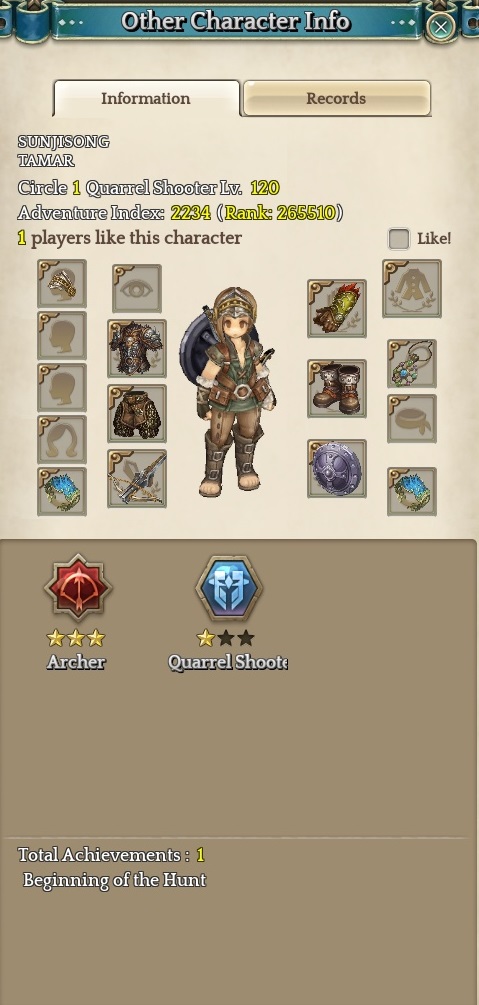
Task: Check the Like! checkbox
Action: [399, 238]
